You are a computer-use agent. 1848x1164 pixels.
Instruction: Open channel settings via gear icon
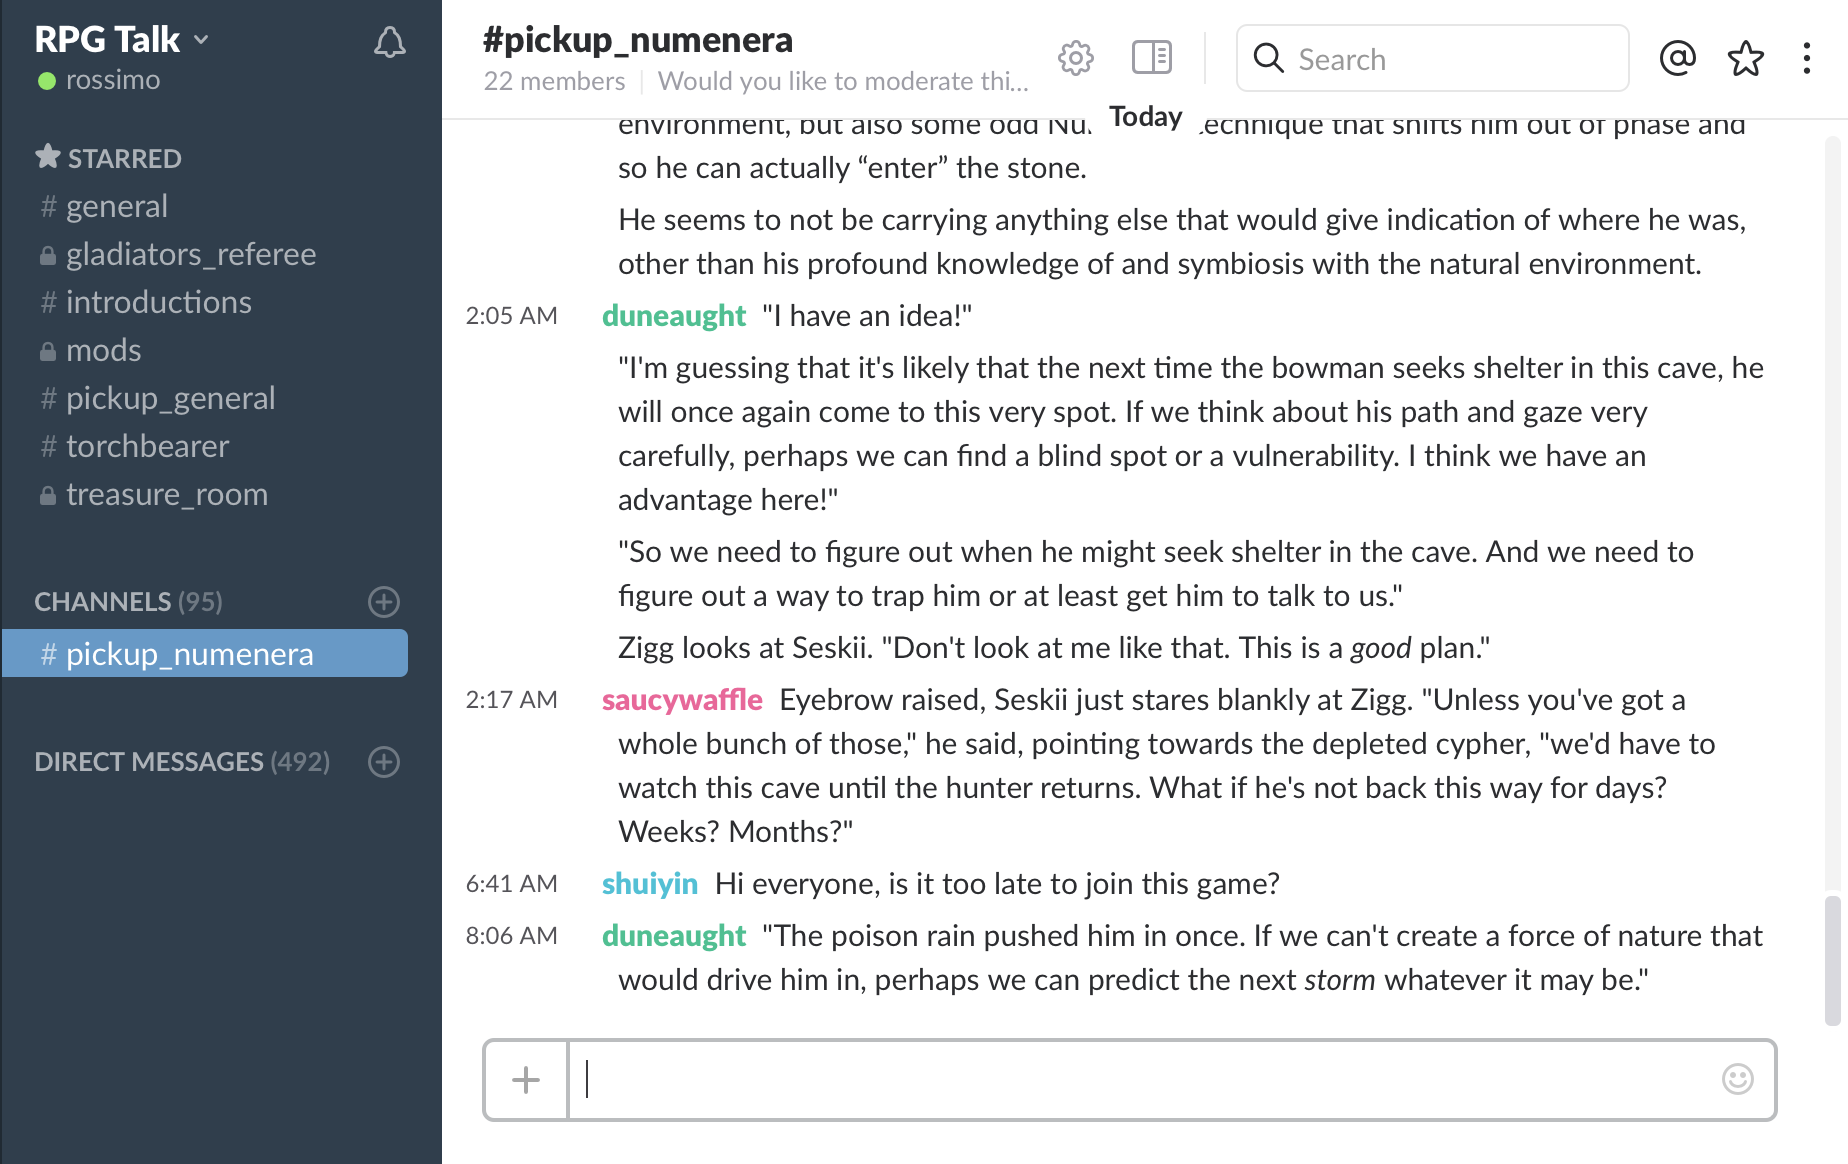[1075, 57]
